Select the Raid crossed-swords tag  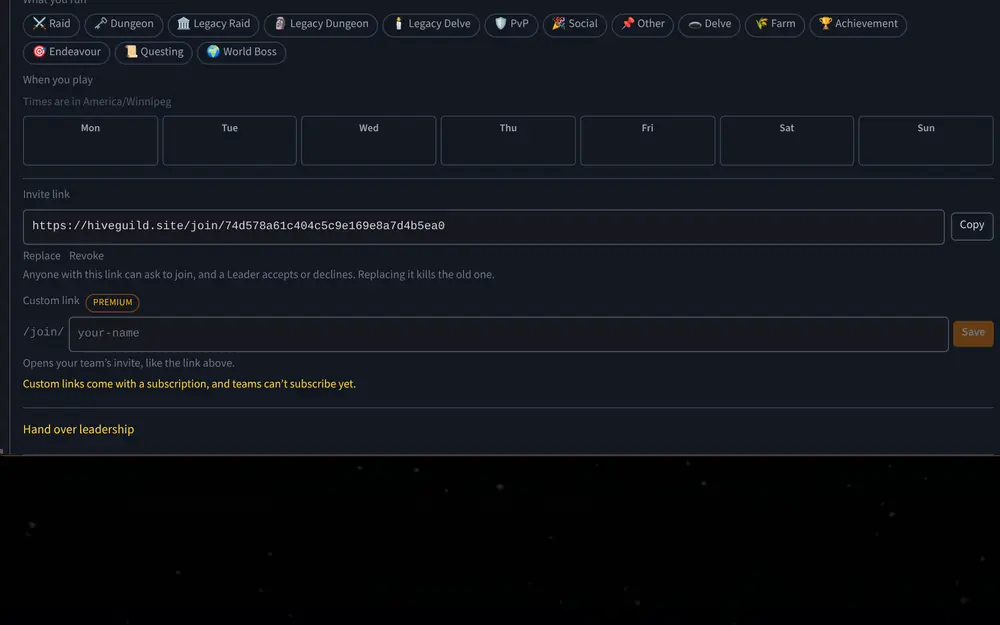click(51, 24)
